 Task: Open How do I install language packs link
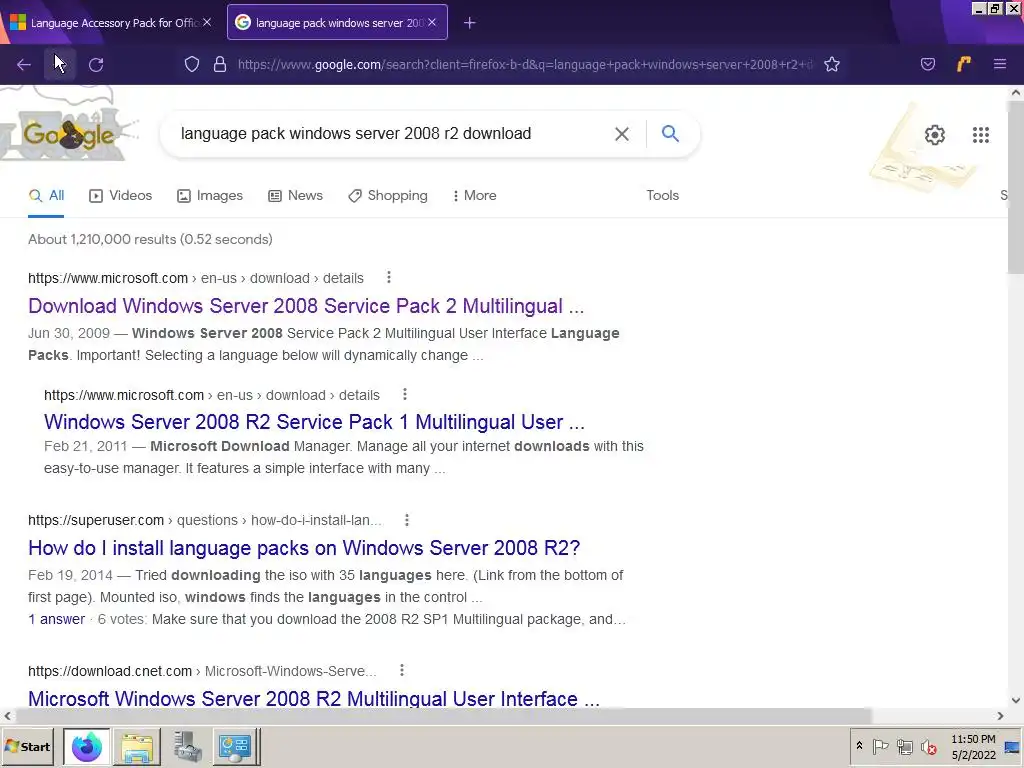point(304,548)
